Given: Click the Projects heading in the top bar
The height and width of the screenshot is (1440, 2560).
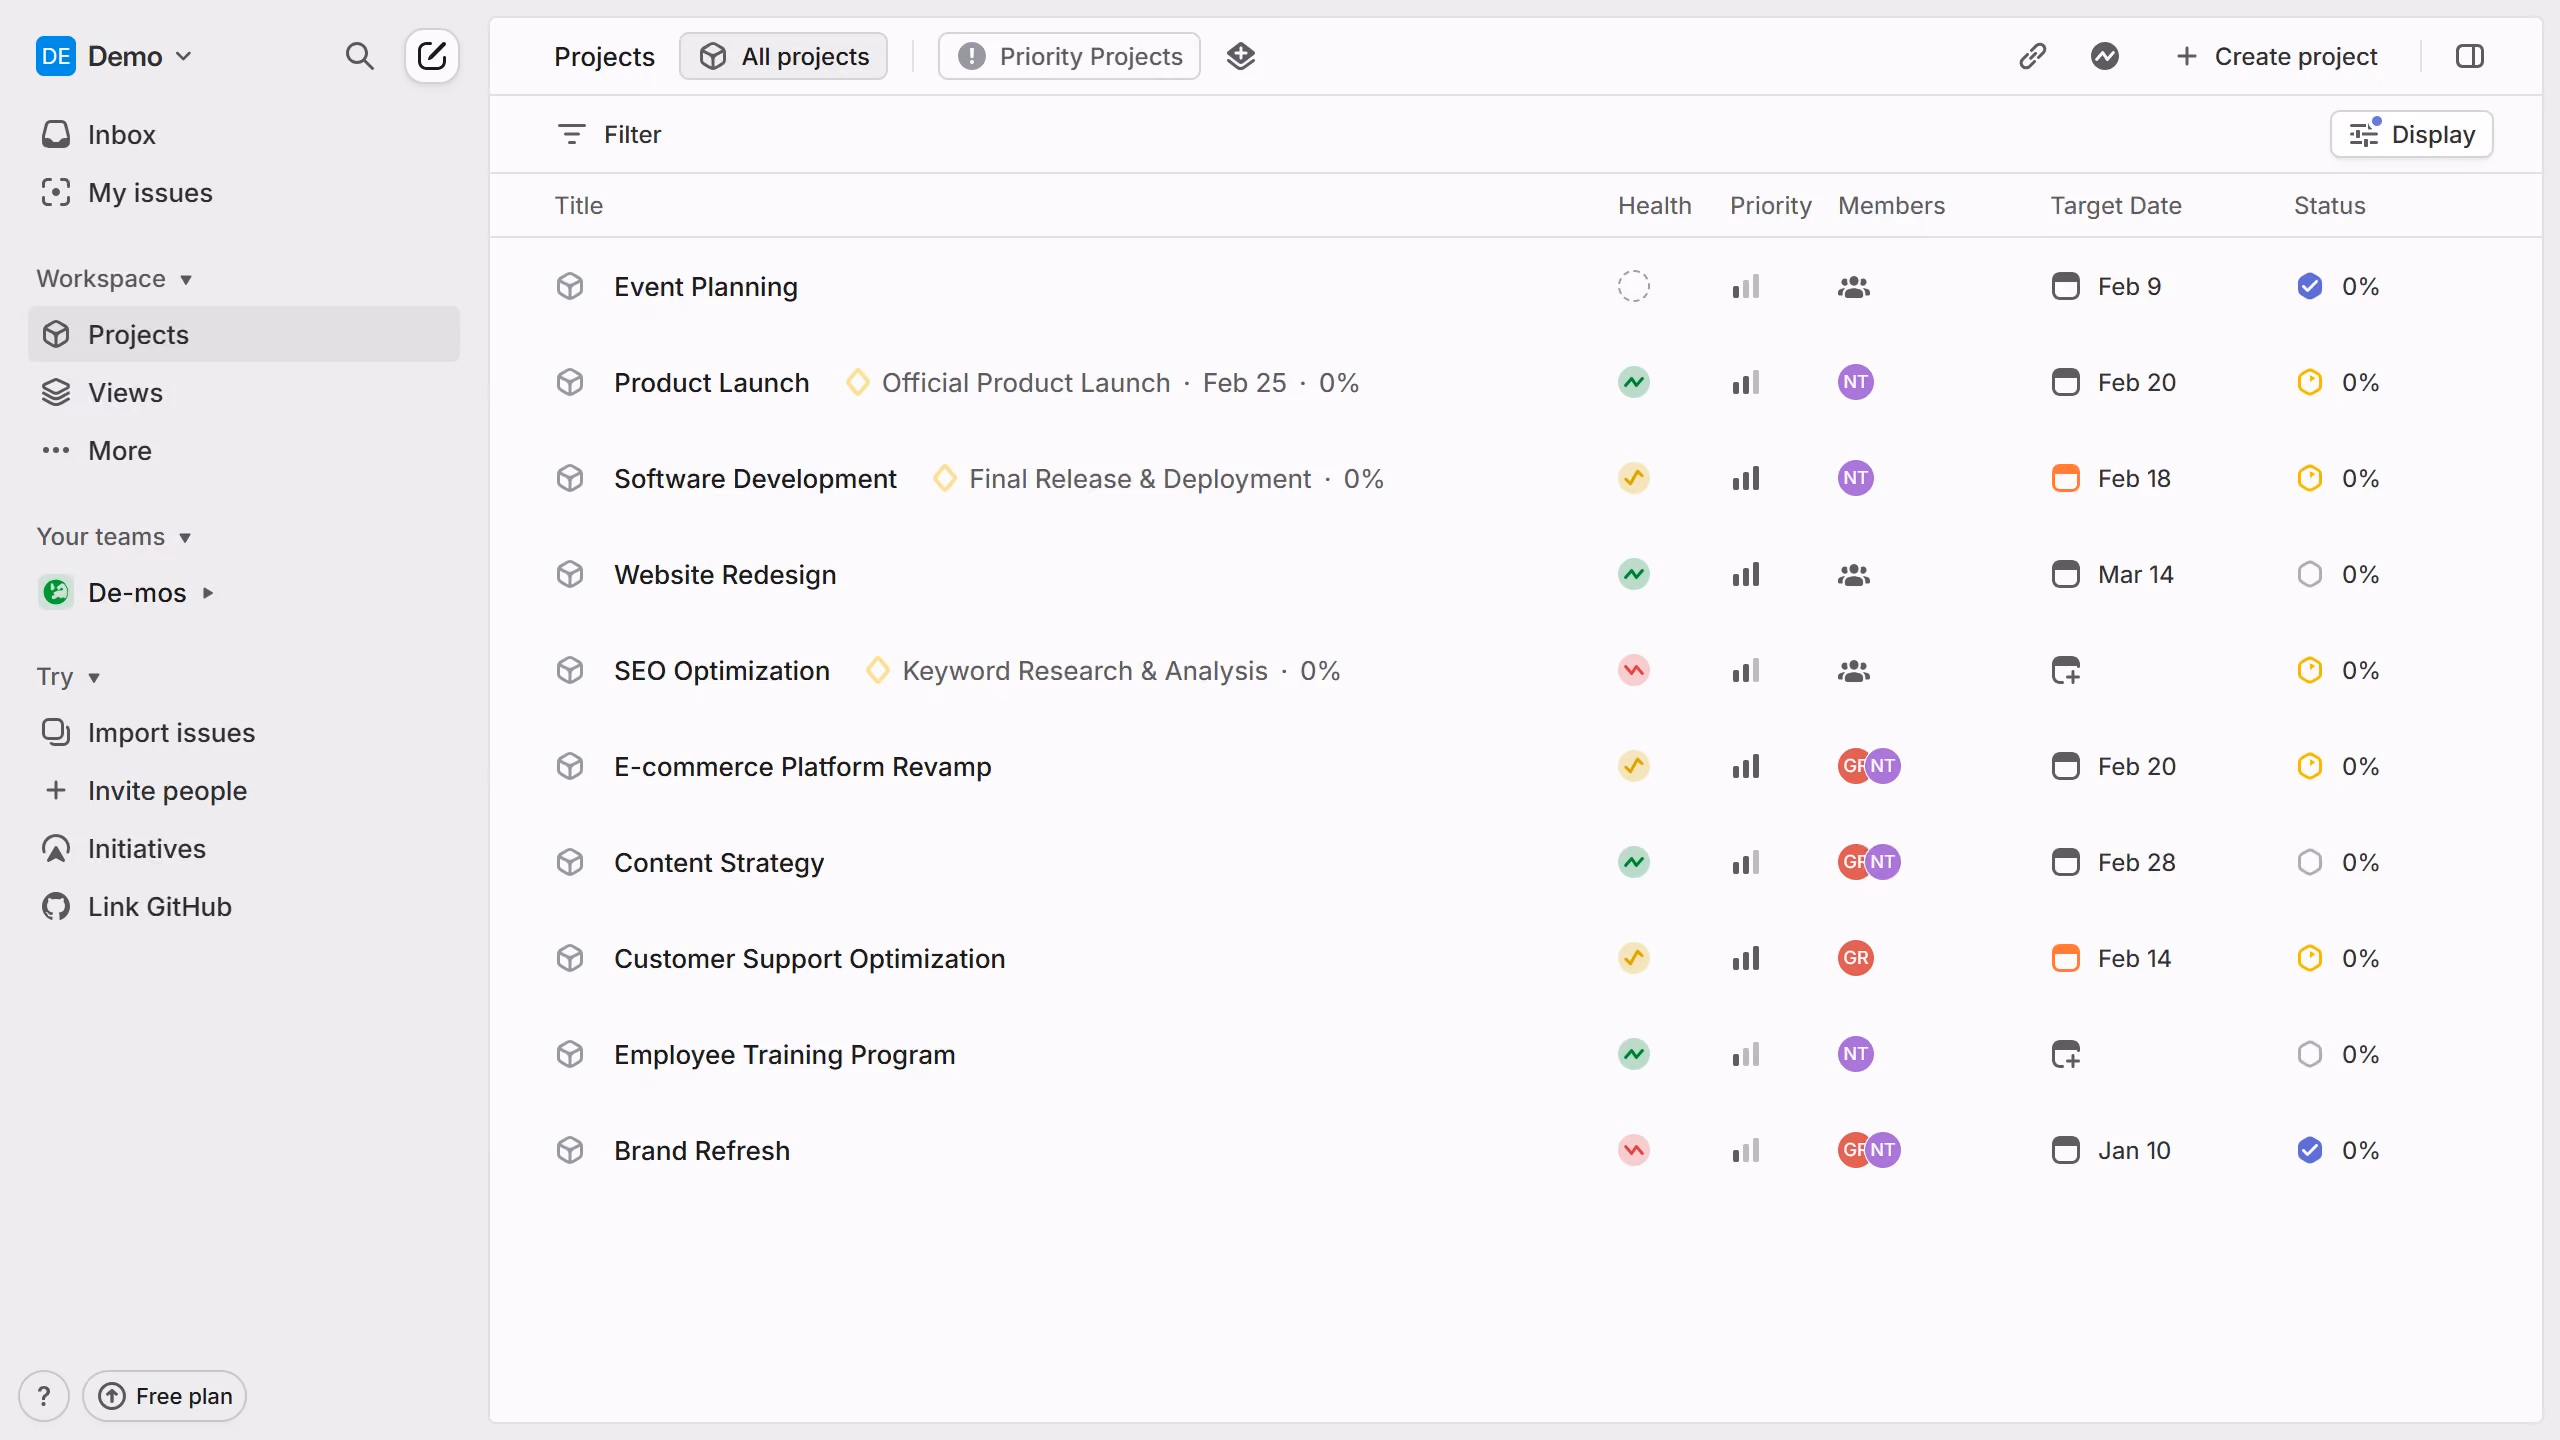Looking at the screenshot, I should 604,57.
